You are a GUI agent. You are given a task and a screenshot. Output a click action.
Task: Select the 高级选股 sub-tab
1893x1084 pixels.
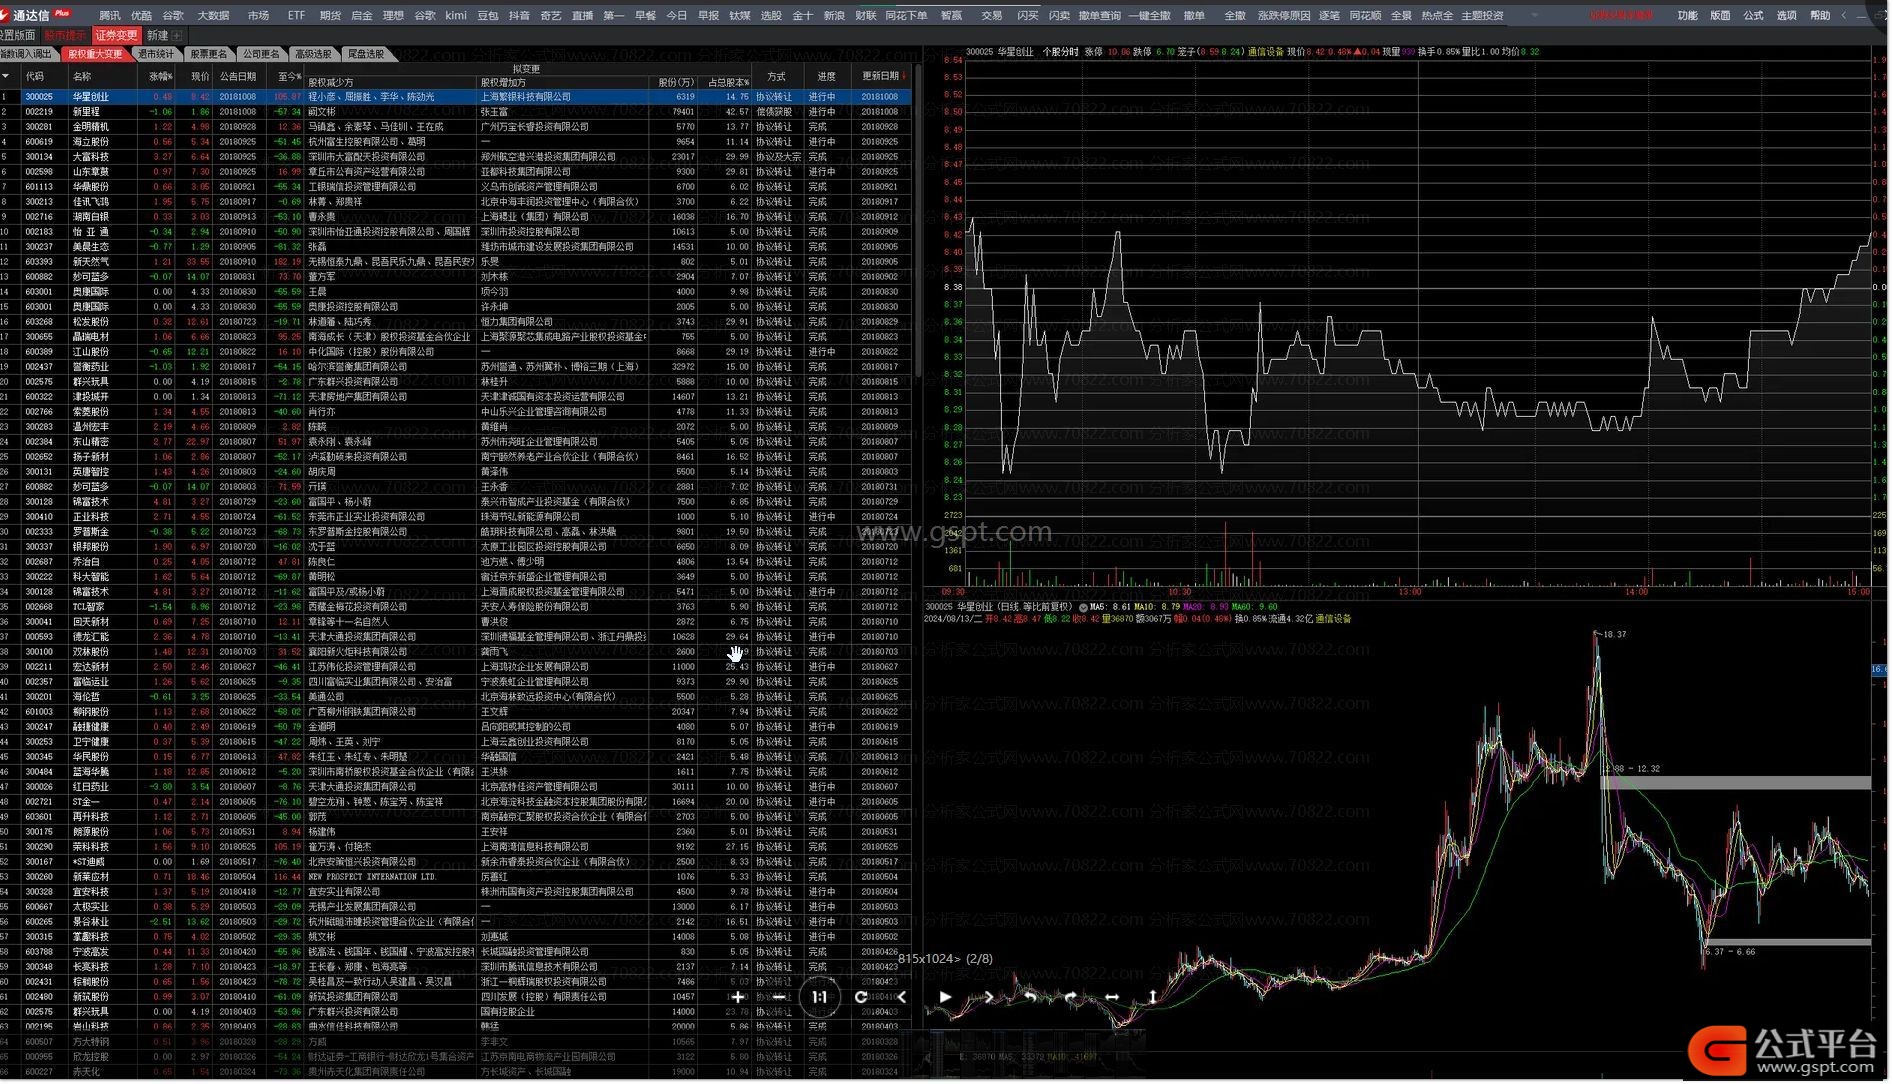[313, 55]
